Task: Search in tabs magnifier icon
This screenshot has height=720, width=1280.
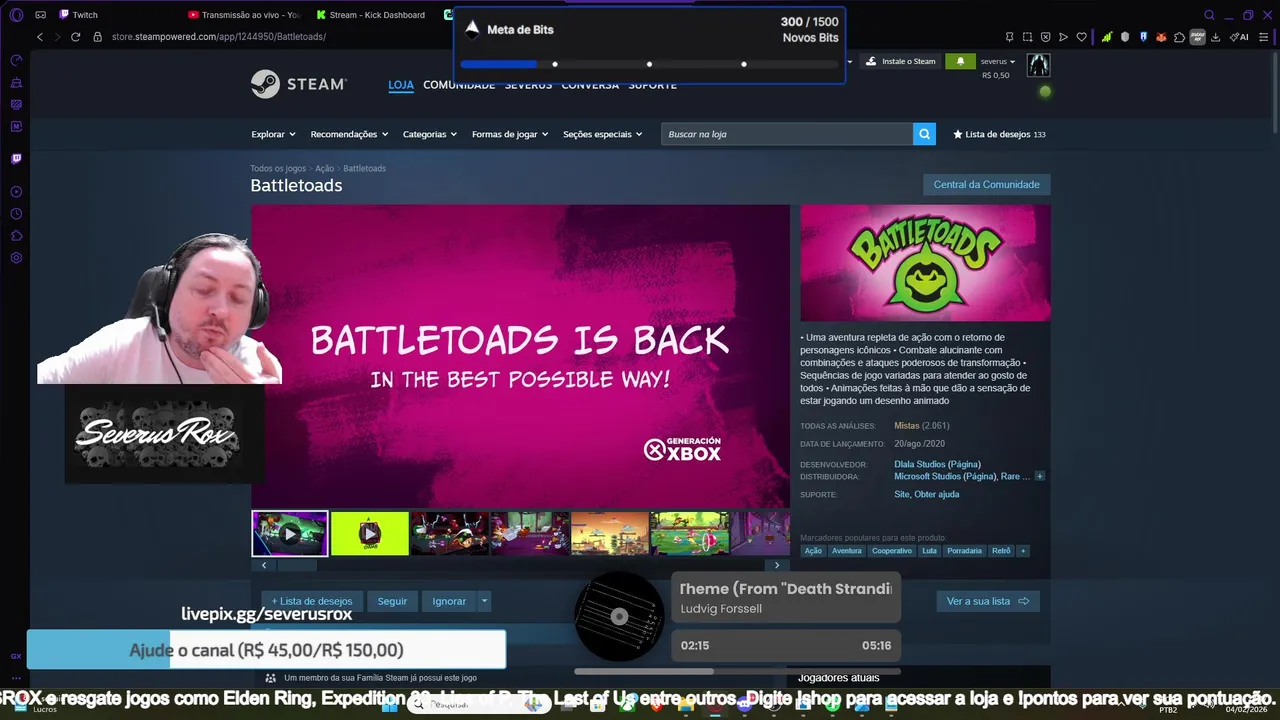Action: click(x=1209, y=15)
